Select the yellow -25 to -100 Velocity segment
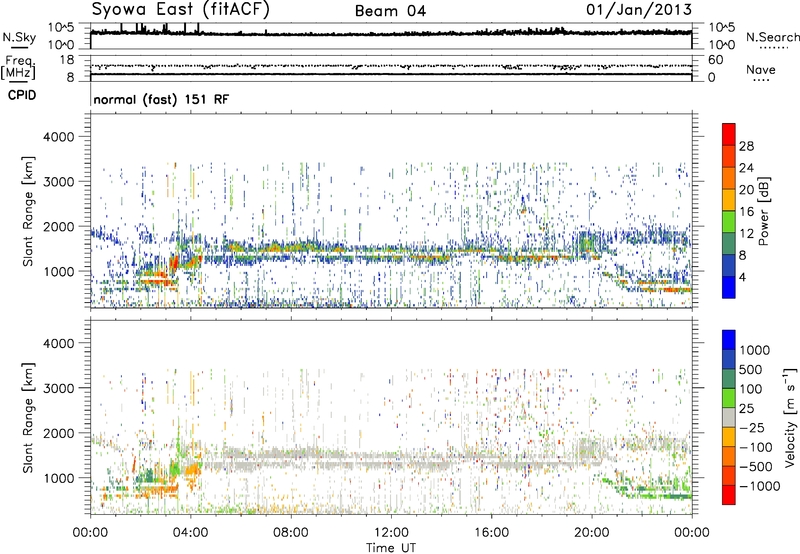Image resolution: width=800 pixels, height=554 pixels. click(729, 437)
